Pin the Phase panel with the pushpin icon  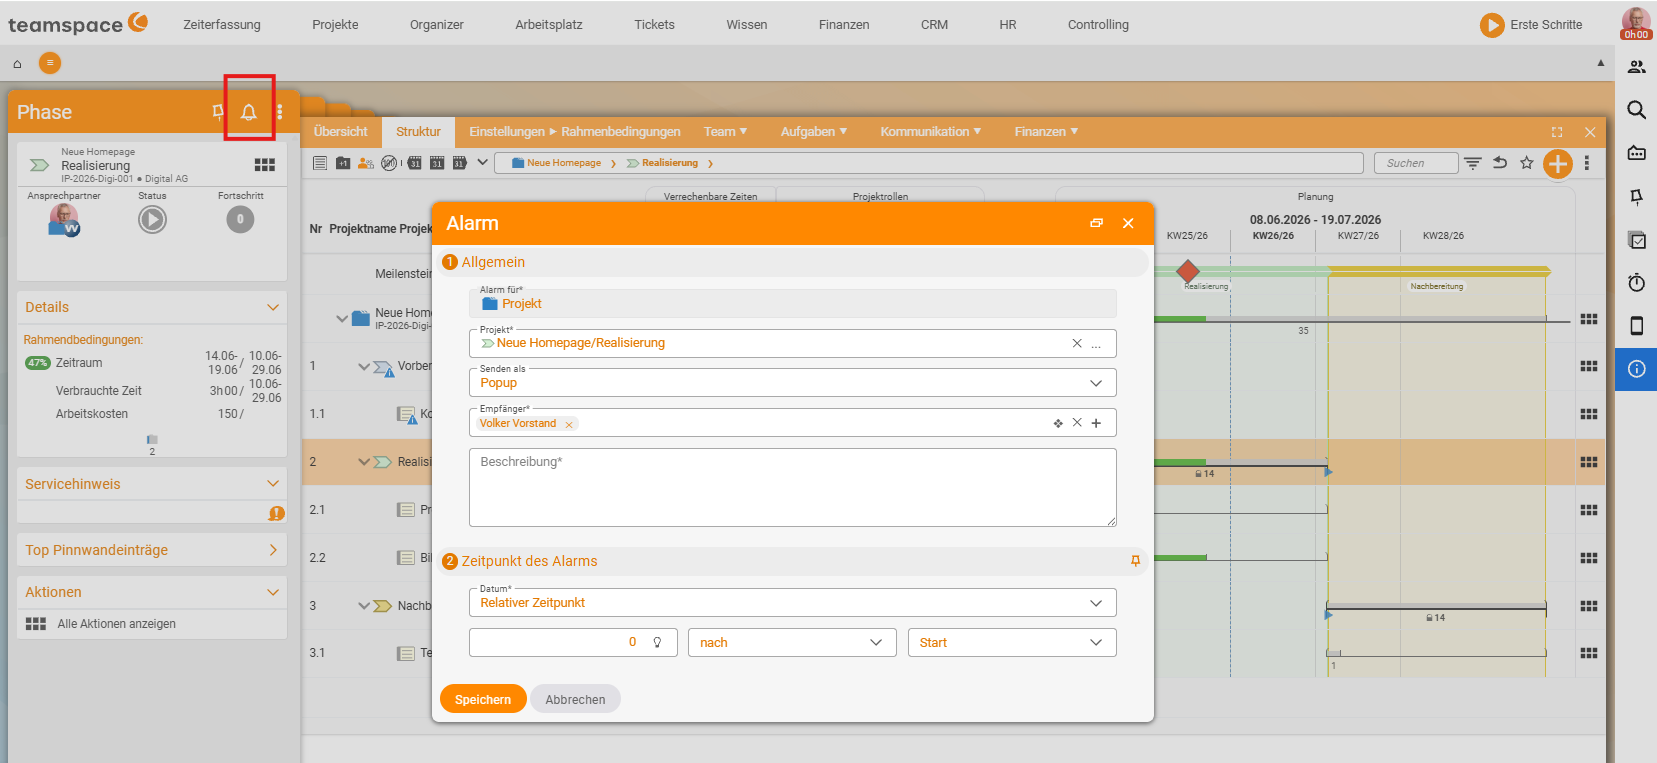[218, 112]
